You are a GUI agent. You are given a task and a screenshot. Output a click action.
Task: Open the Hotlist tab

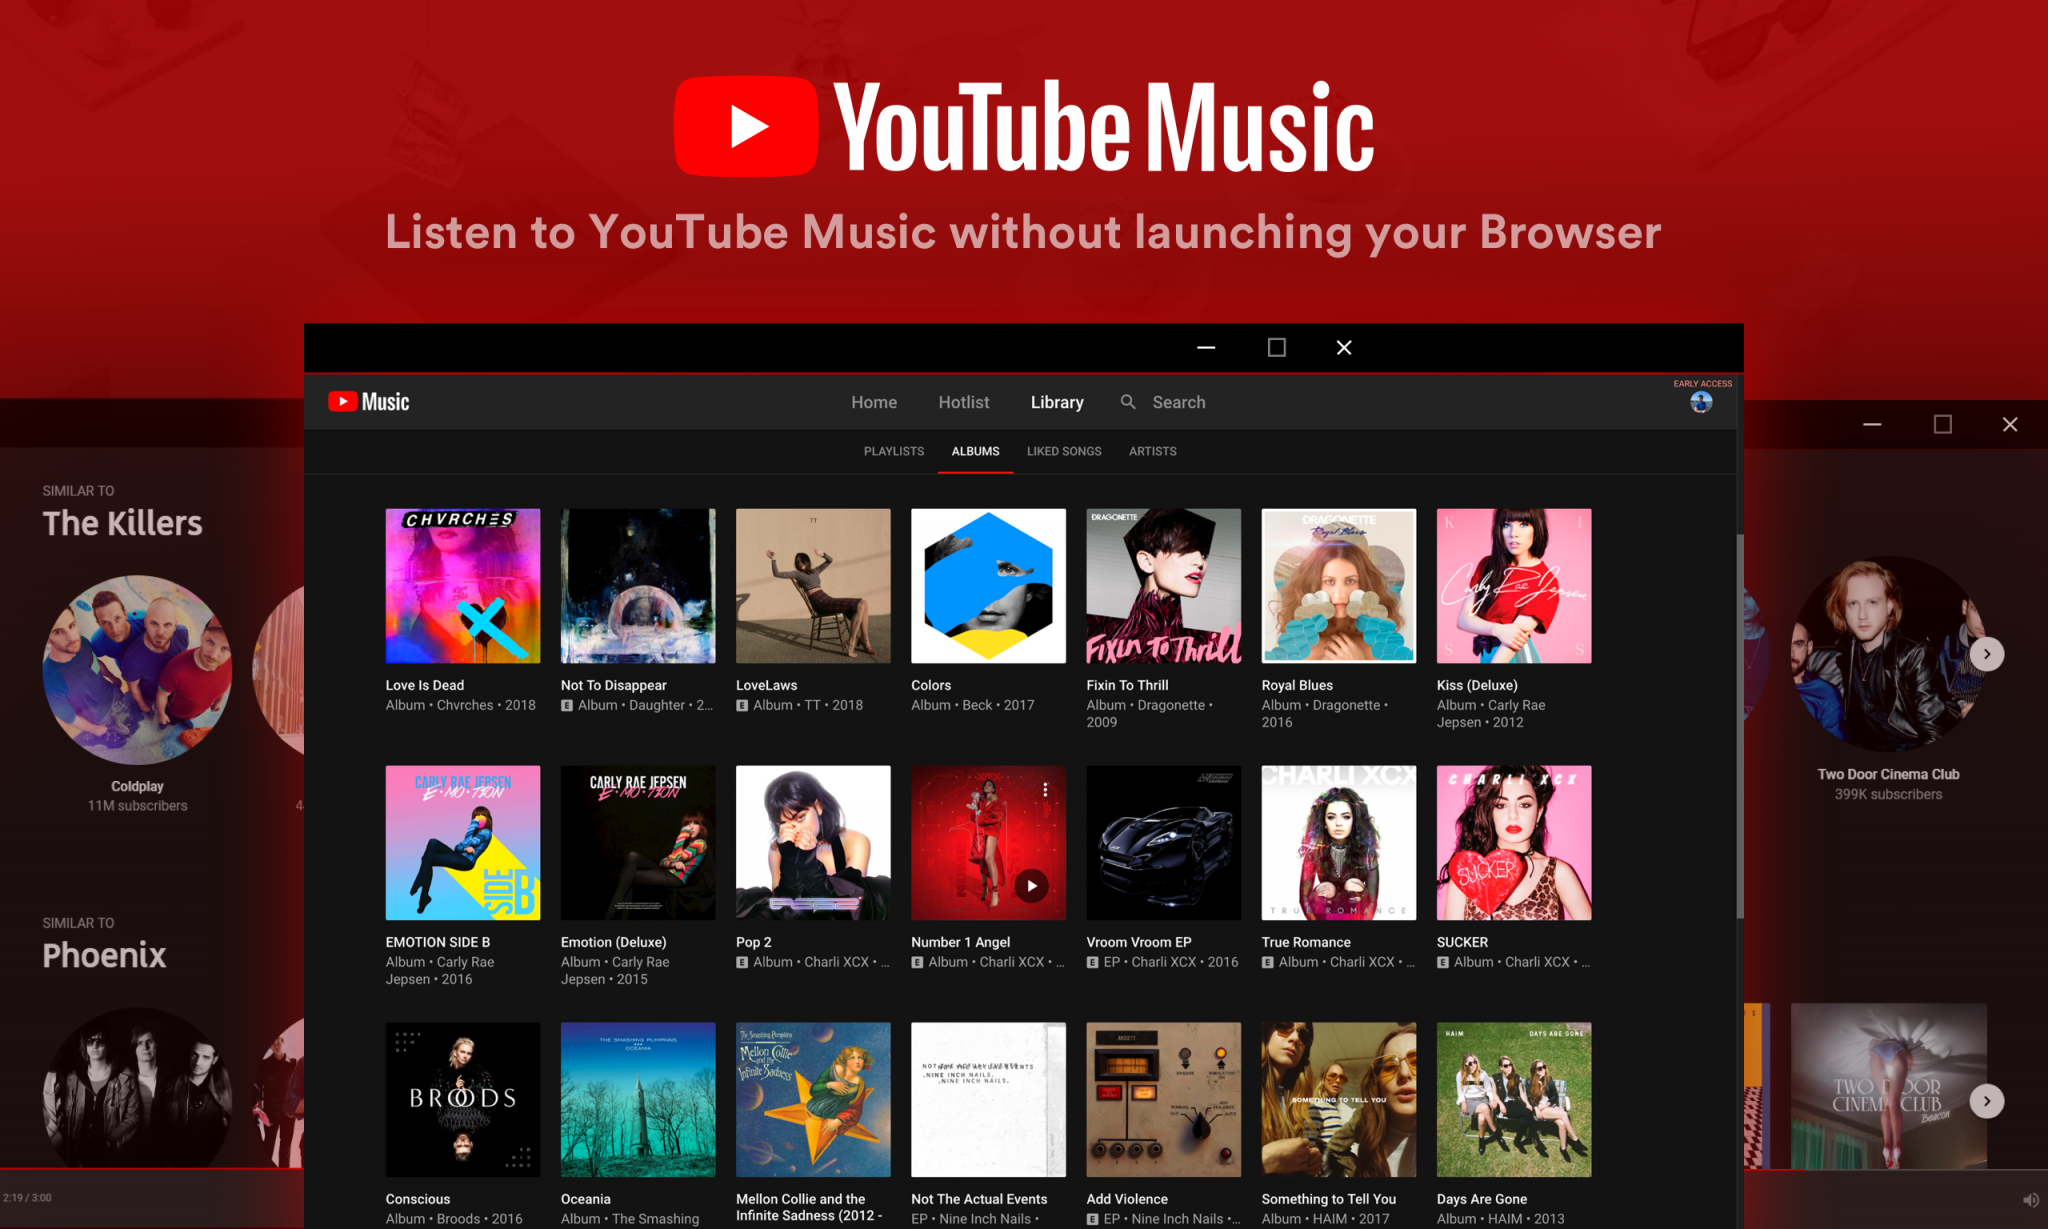click(x=963, y=402)
